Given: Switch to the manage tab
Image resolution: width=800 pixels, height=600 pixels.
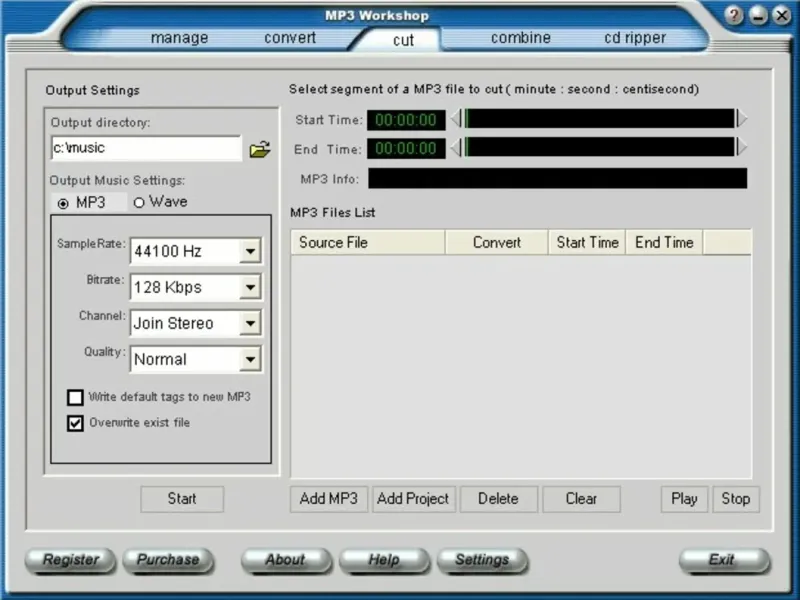Looking at the screenshot, I should click(180, 38).
